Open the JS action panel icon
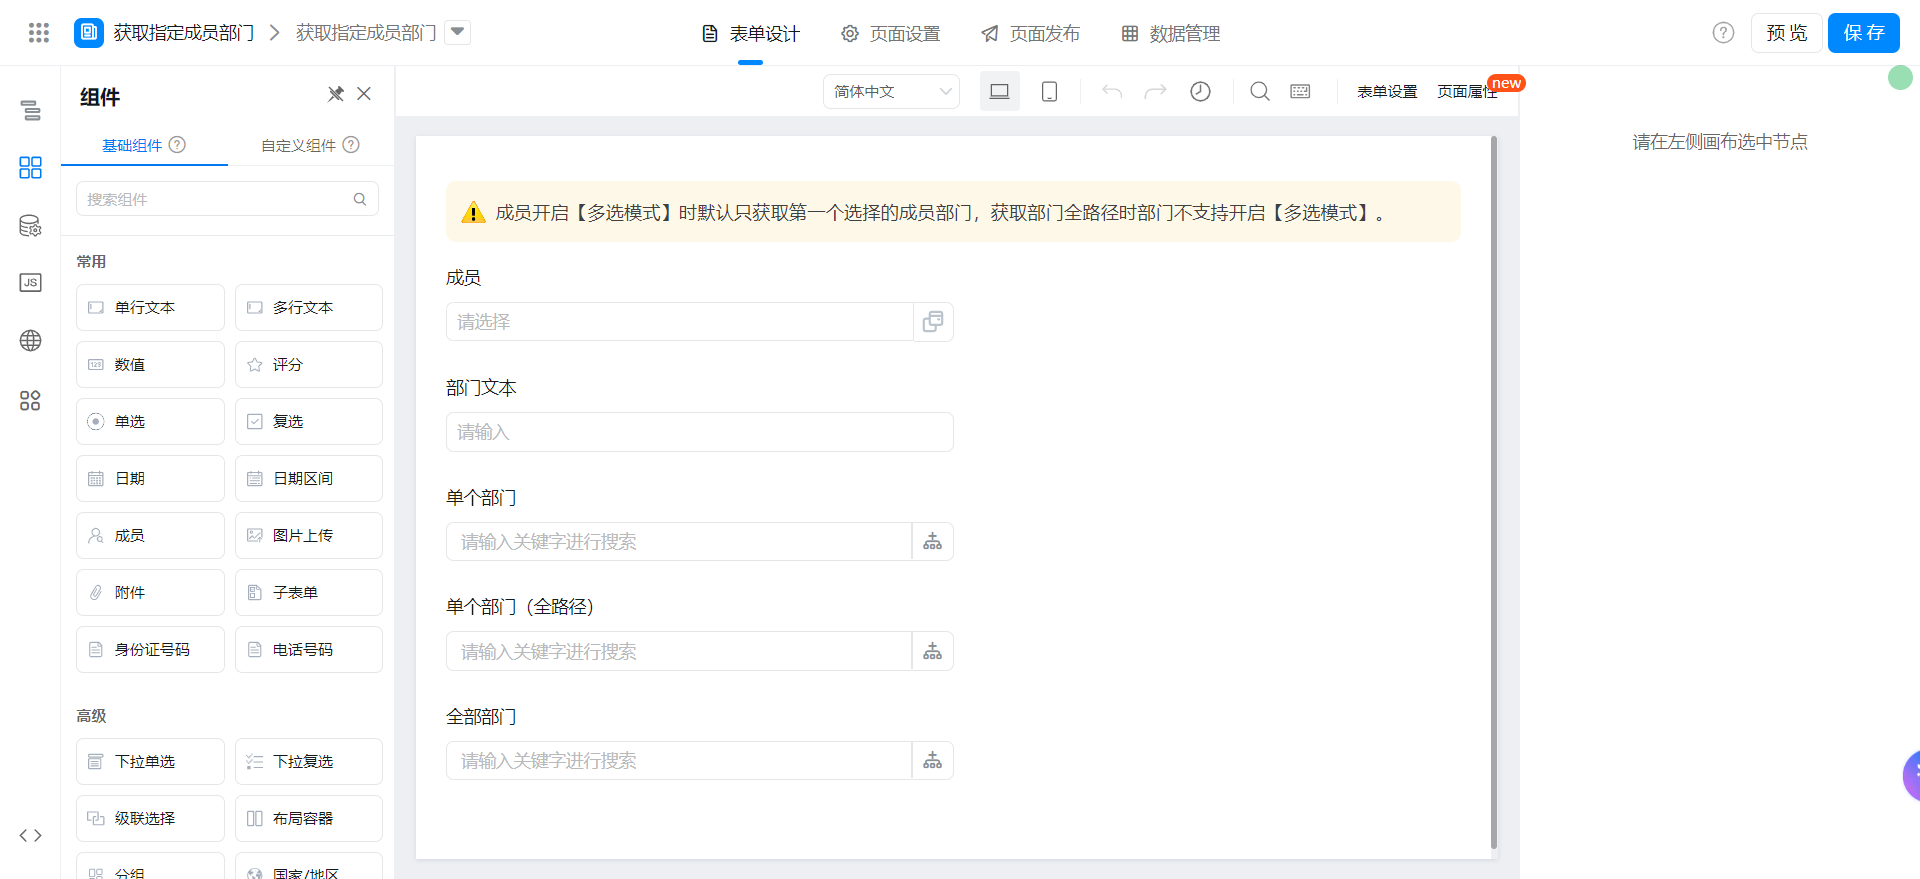This screenshot has width=1920, height=879. [31, 283]
